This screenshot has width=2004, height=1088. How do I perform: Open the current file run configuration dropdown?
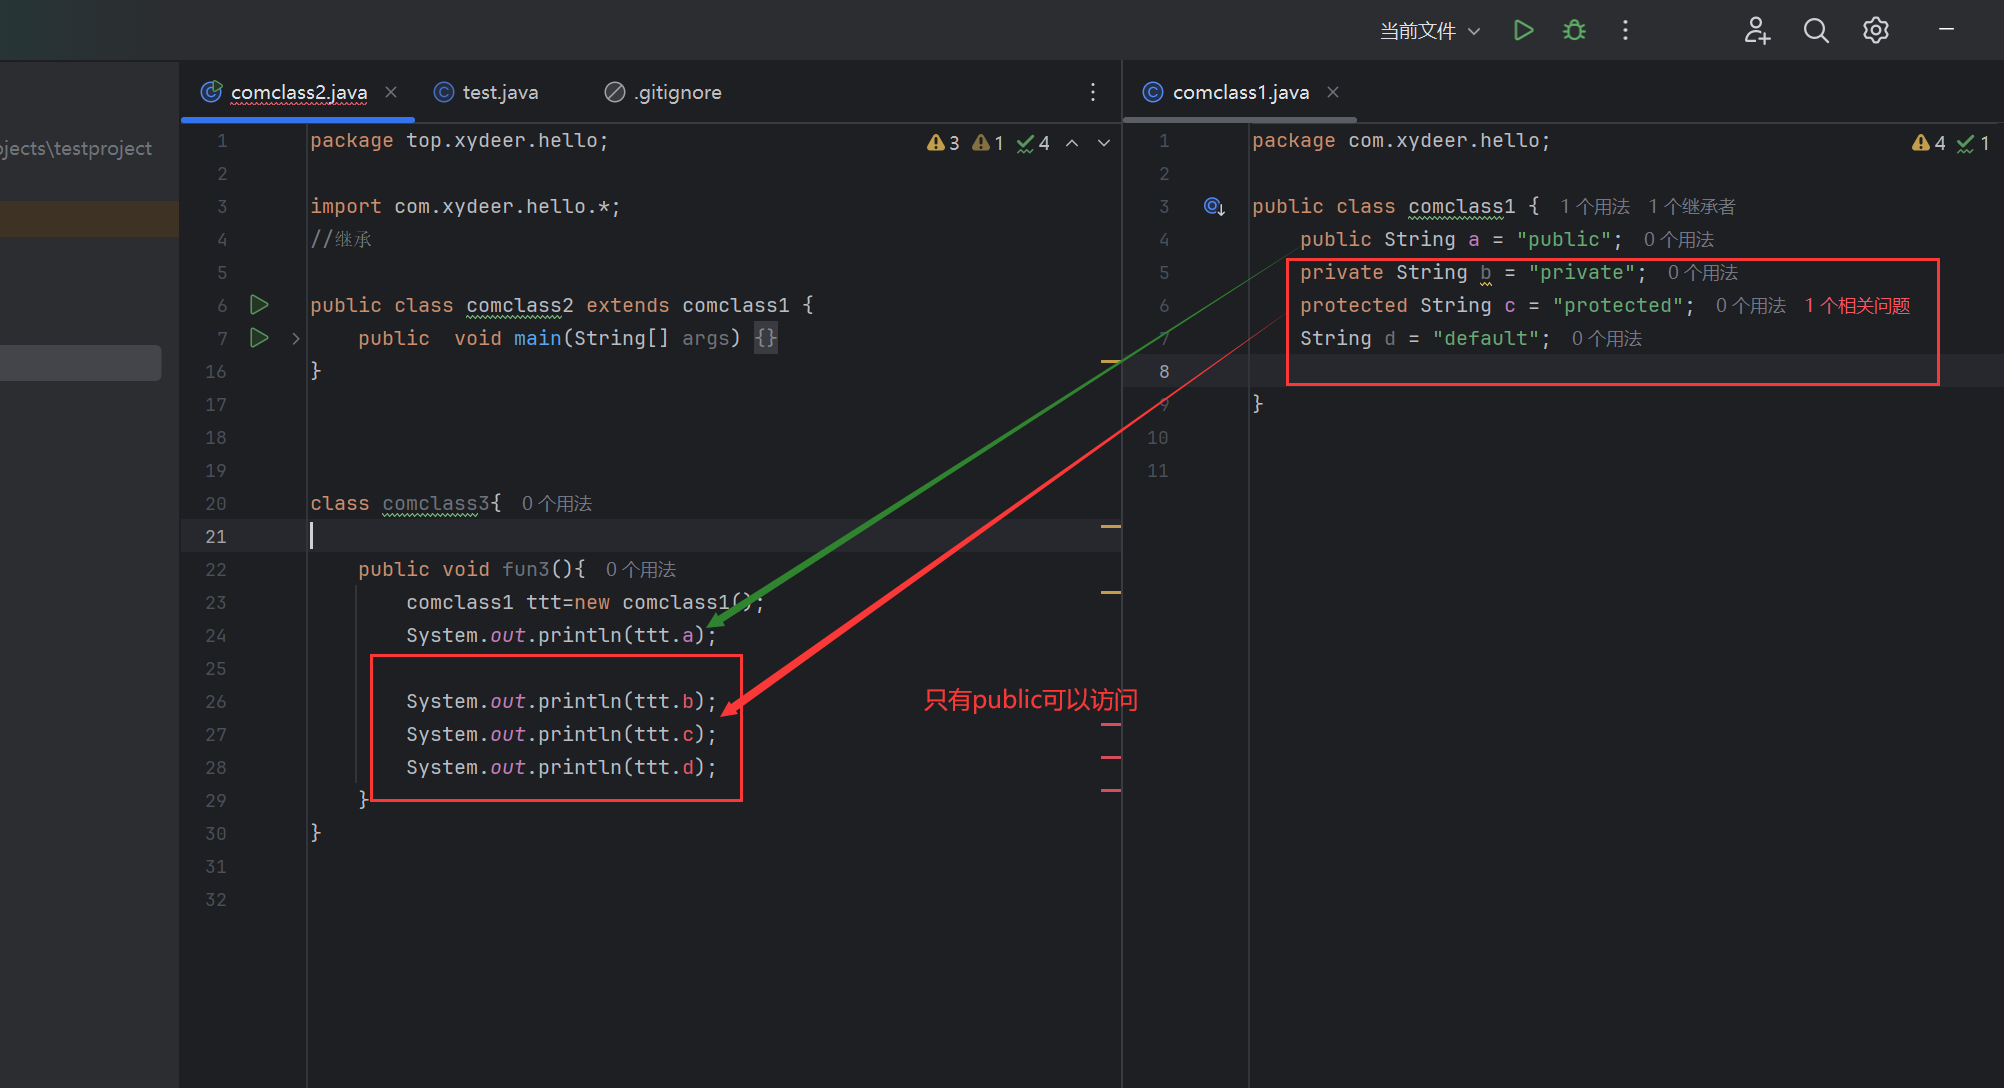[x=1430, y=31]
